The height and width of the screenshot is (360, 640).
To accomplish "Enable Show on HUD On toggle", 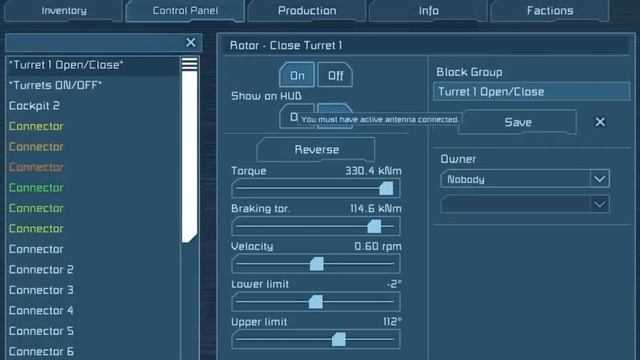I will click(291, 117).
